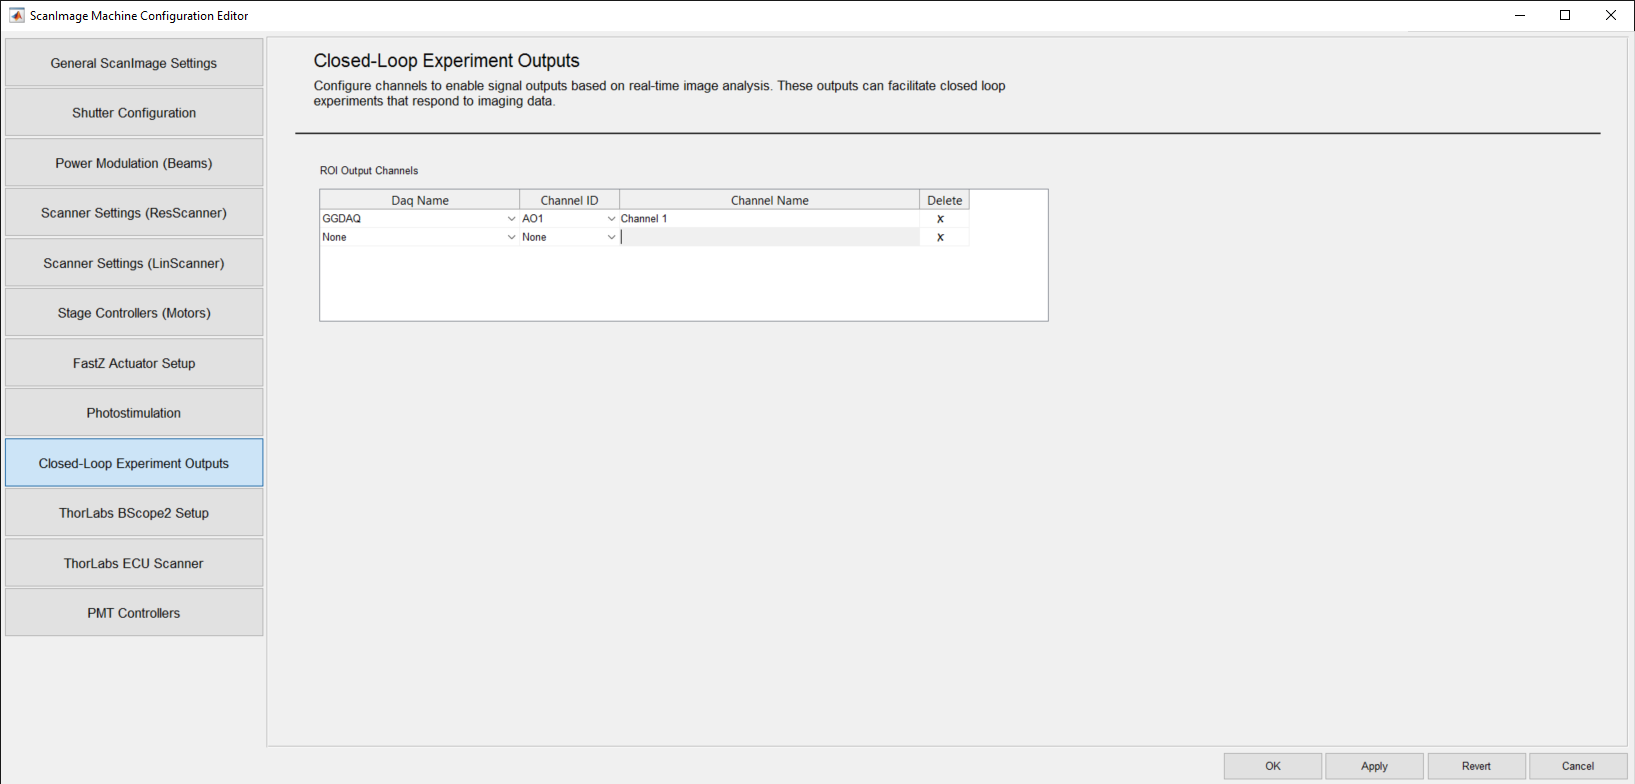Open Scanner Settings (LinScanner) page
This screenshot has width=1635, height=784.
click(134, 263)
